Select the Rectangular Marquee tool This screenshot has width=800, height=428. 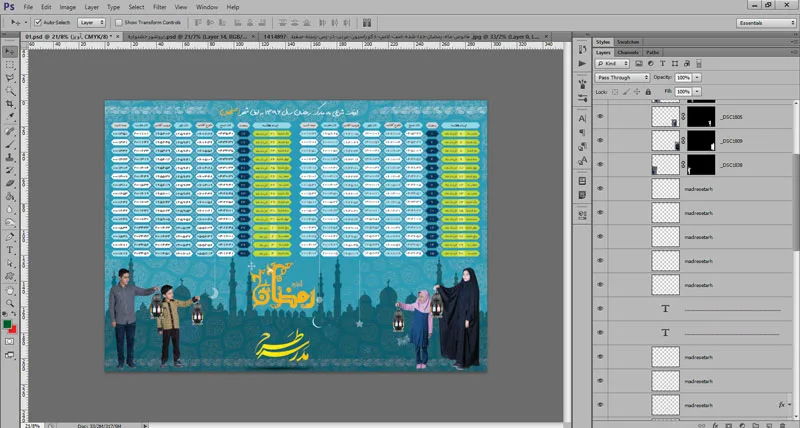pyautogui.click(x=10, y=65)
